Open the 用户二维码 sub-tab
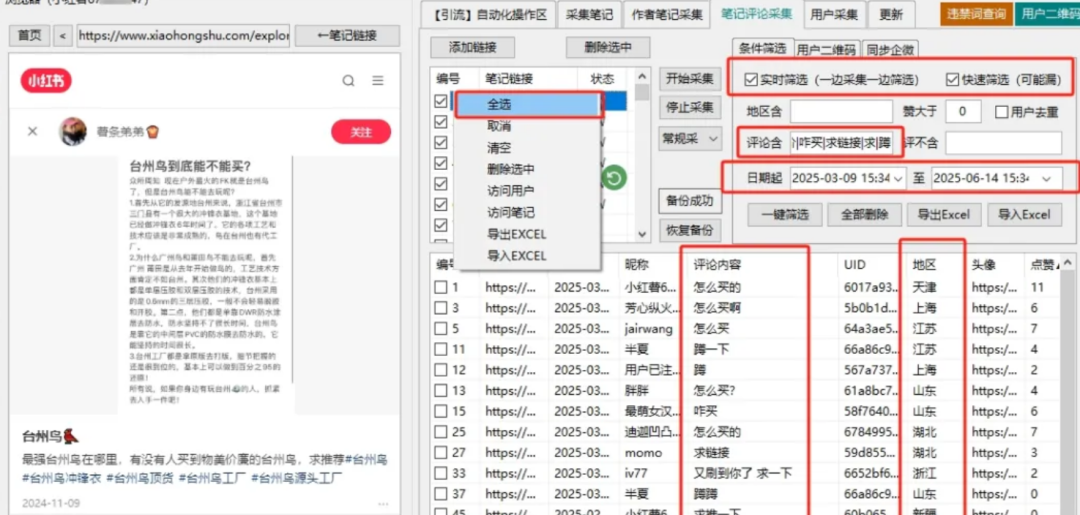Viewport: 1080px width, 515px height. [827, 50]
